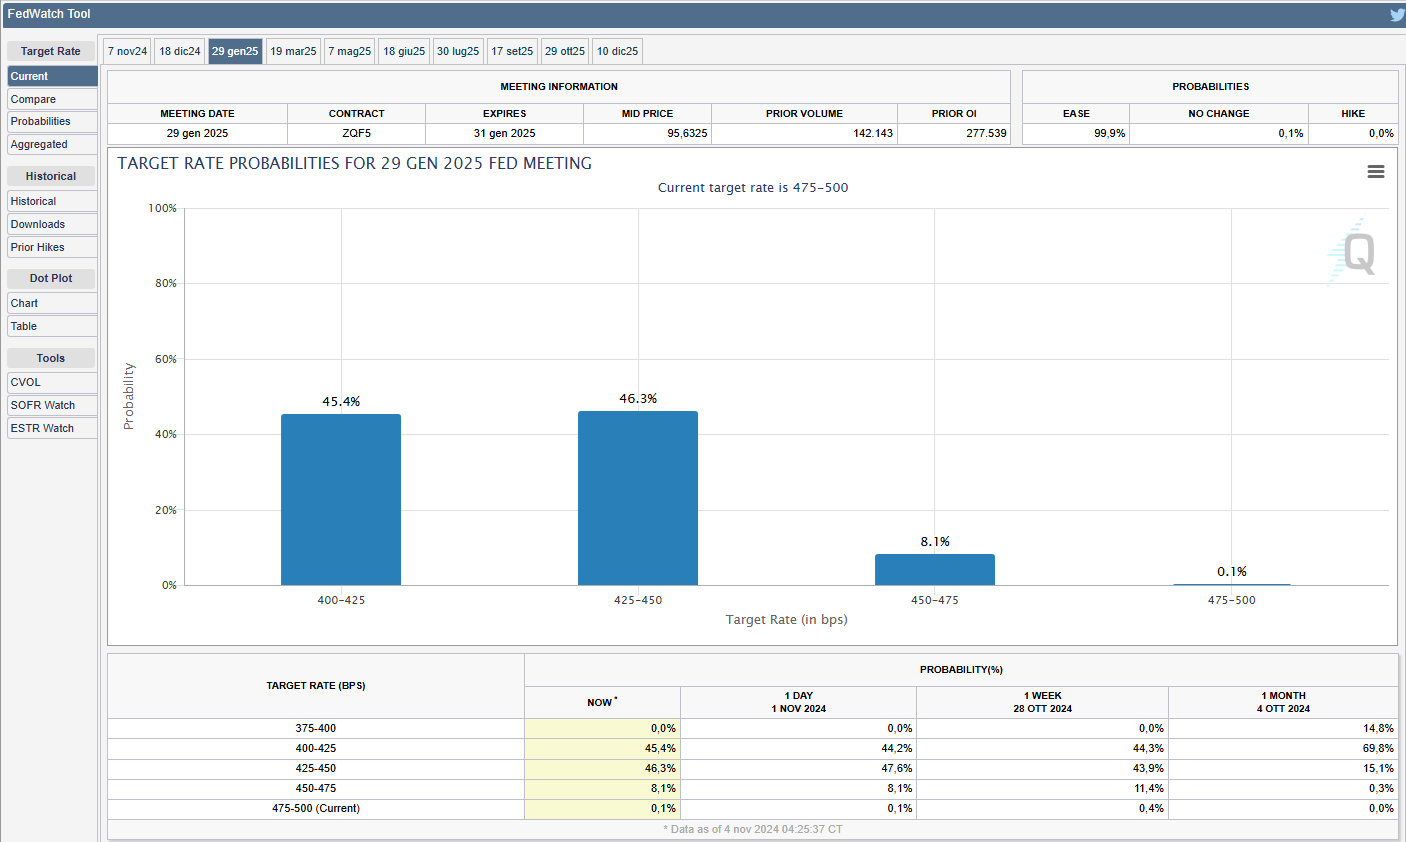Image resolution: width=1406 pixels, height=842 pixels.
Task: Go to the Probabilities sidebar item
Action: tap(52, 121)
